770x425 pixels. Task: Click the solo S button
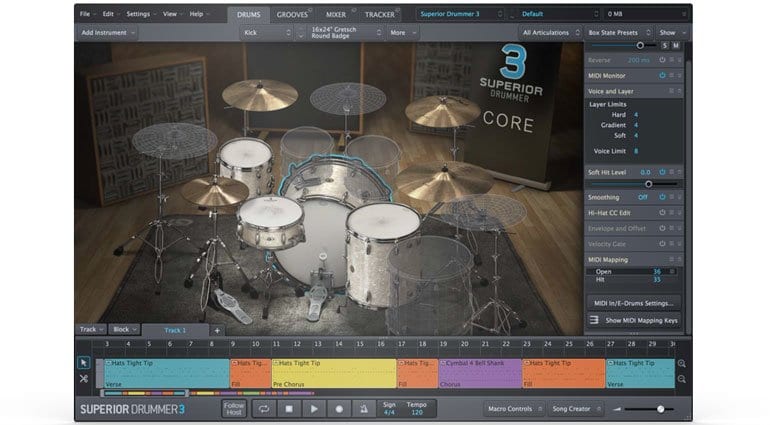pyautogui.click(x=665, y=46)
